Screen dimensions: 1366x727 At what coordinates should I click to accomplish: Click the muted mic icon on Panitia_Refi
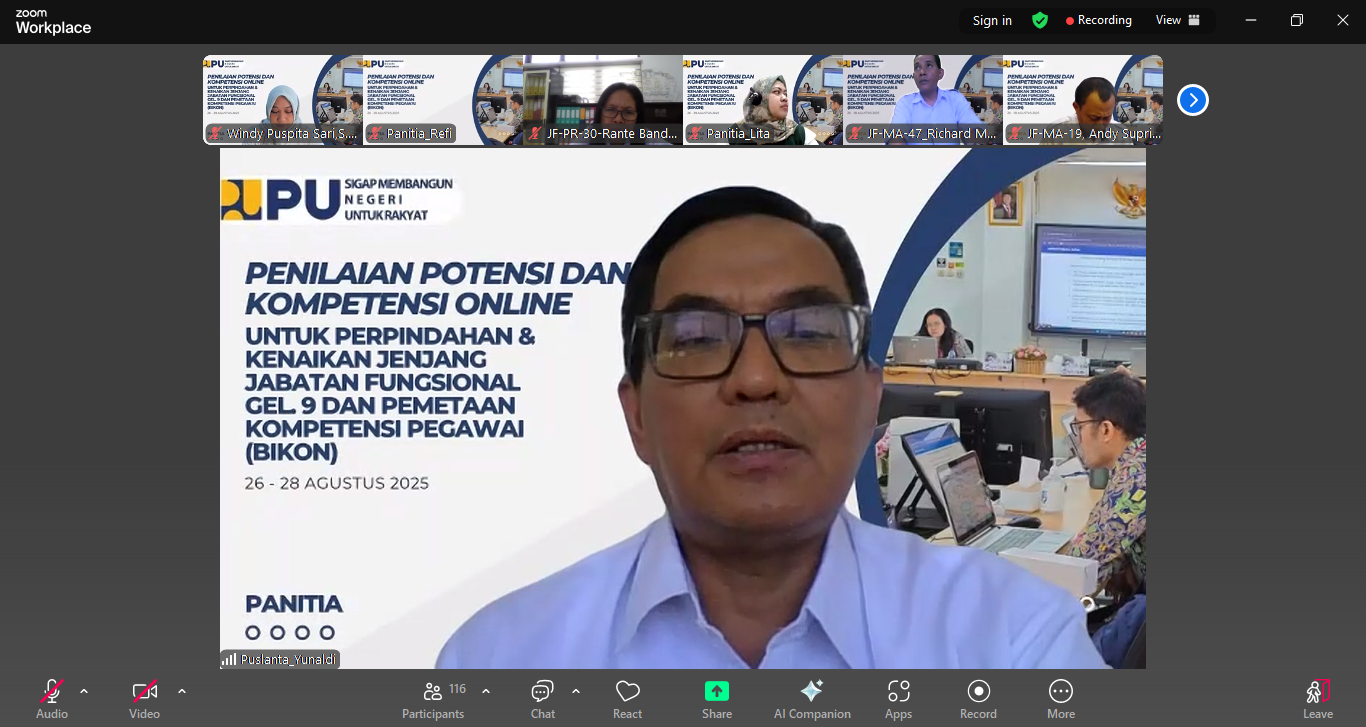tap(376, 133)
